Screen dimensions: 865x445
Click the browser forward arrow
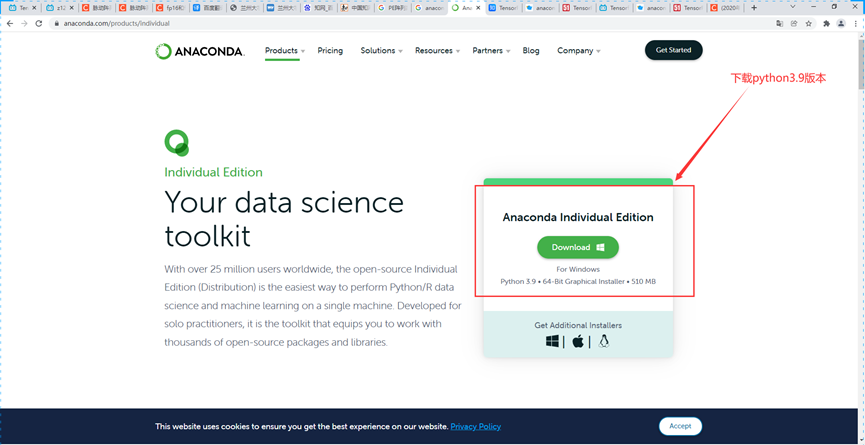[24, 24]
